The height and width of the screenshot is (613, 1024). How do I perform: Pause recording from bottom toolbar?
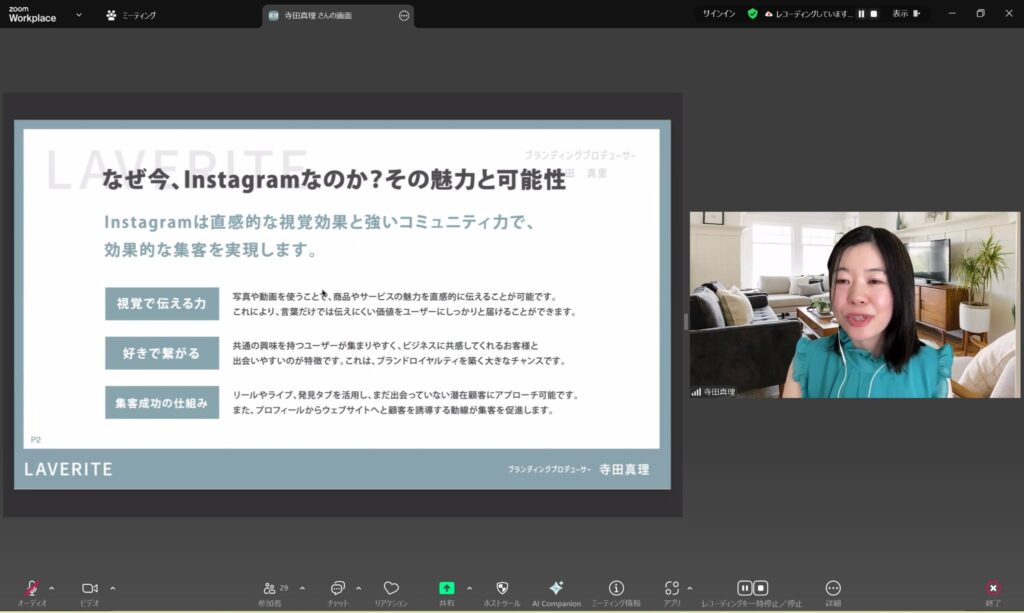pos(744,588)
